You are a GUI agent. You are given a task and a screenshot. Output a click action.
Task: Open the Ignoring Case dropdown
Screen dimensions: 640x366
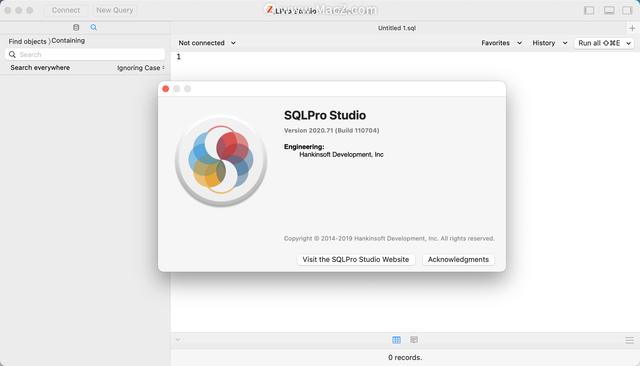point(141,68)
